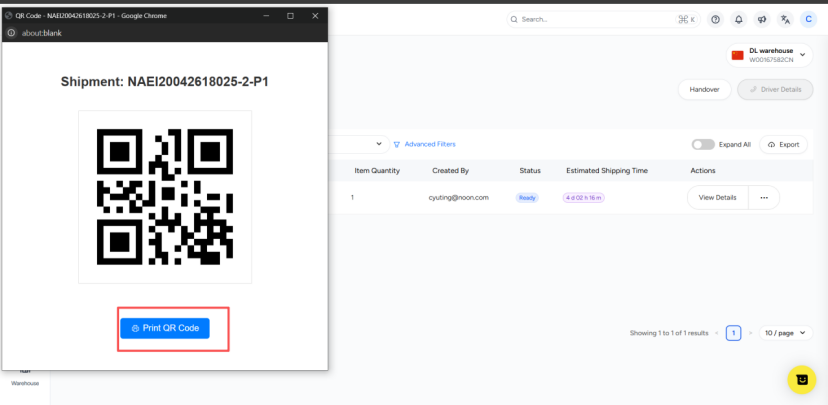Go to next page arrow
The height and width of the screenshot is (405, 828).
[750, 333]
